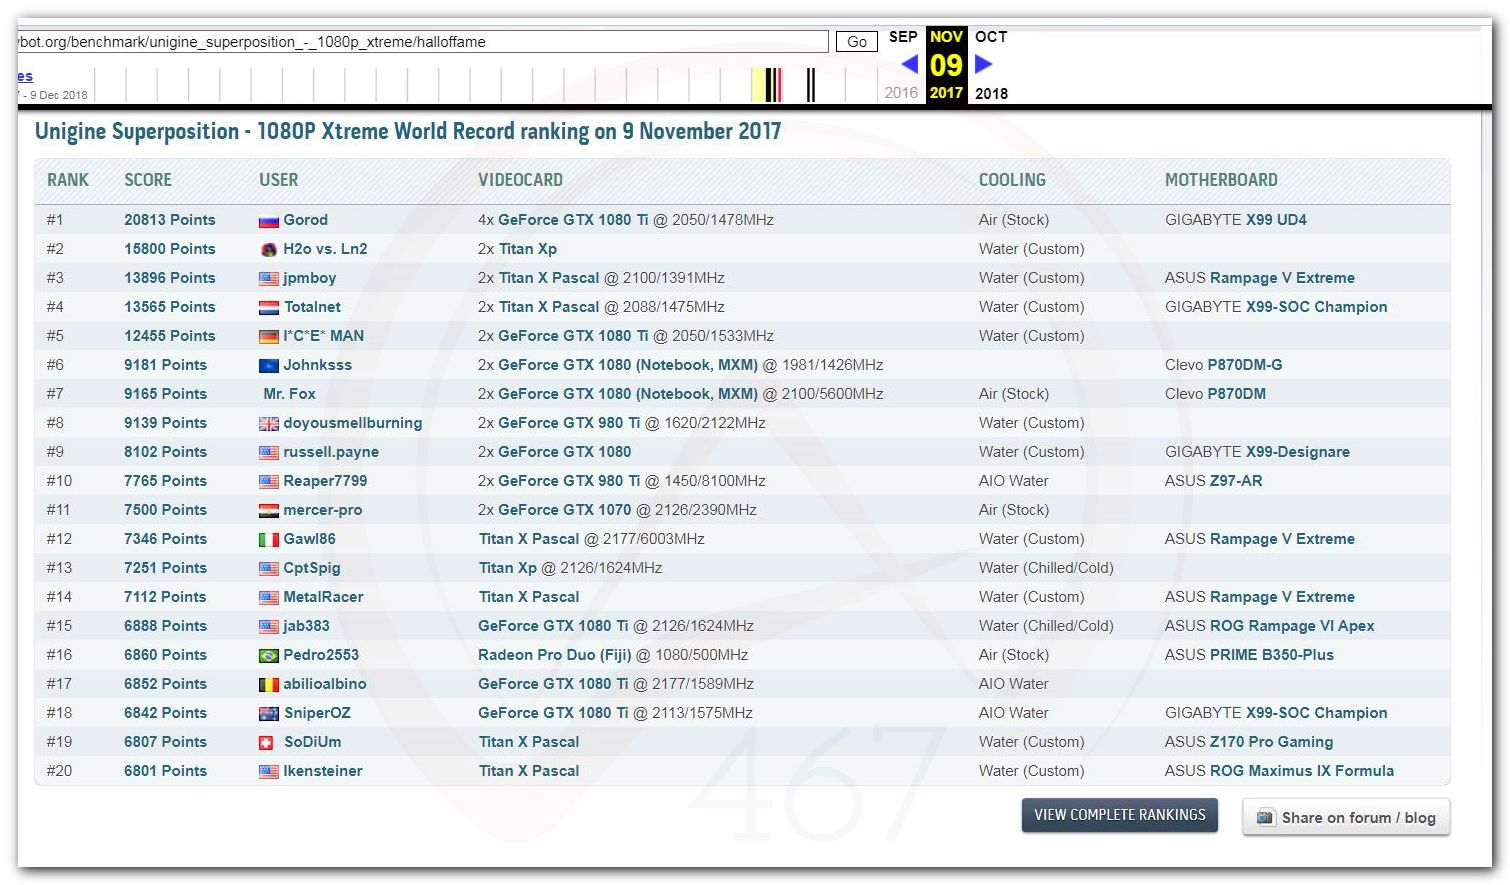Open user Gorod's profile link
Viewport: 1510px width, 885px height.
point(305,220)
